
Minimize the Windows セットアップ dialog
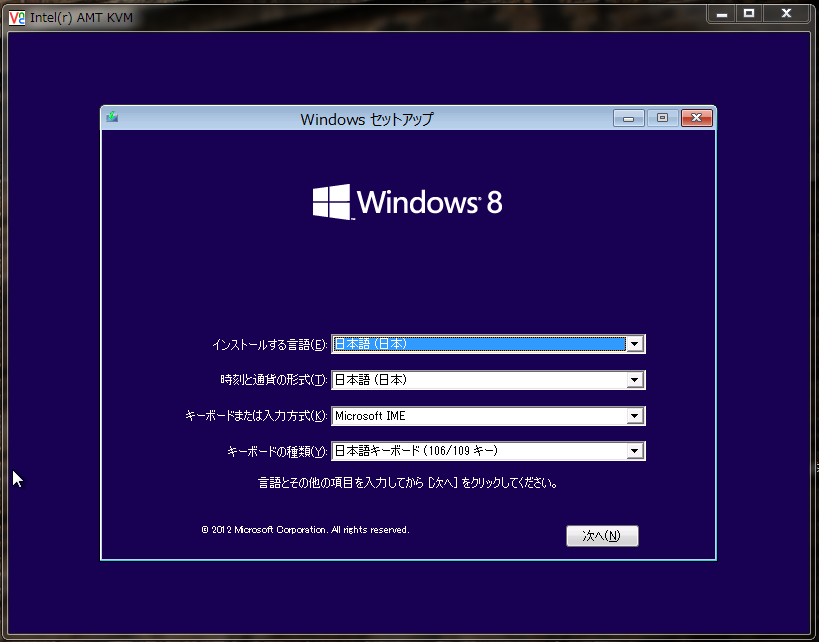pos(628,119)
